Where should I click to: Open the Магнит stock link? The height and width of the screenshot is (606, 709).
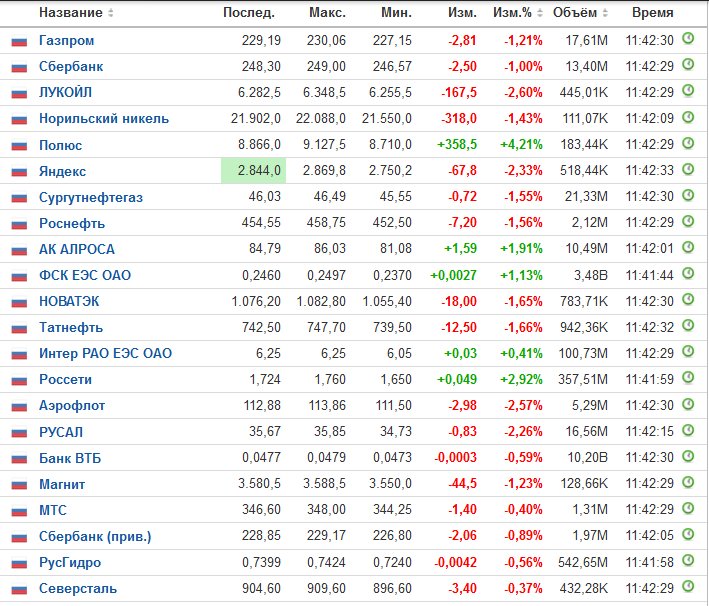pyautogui.click(x=62, y=485)
